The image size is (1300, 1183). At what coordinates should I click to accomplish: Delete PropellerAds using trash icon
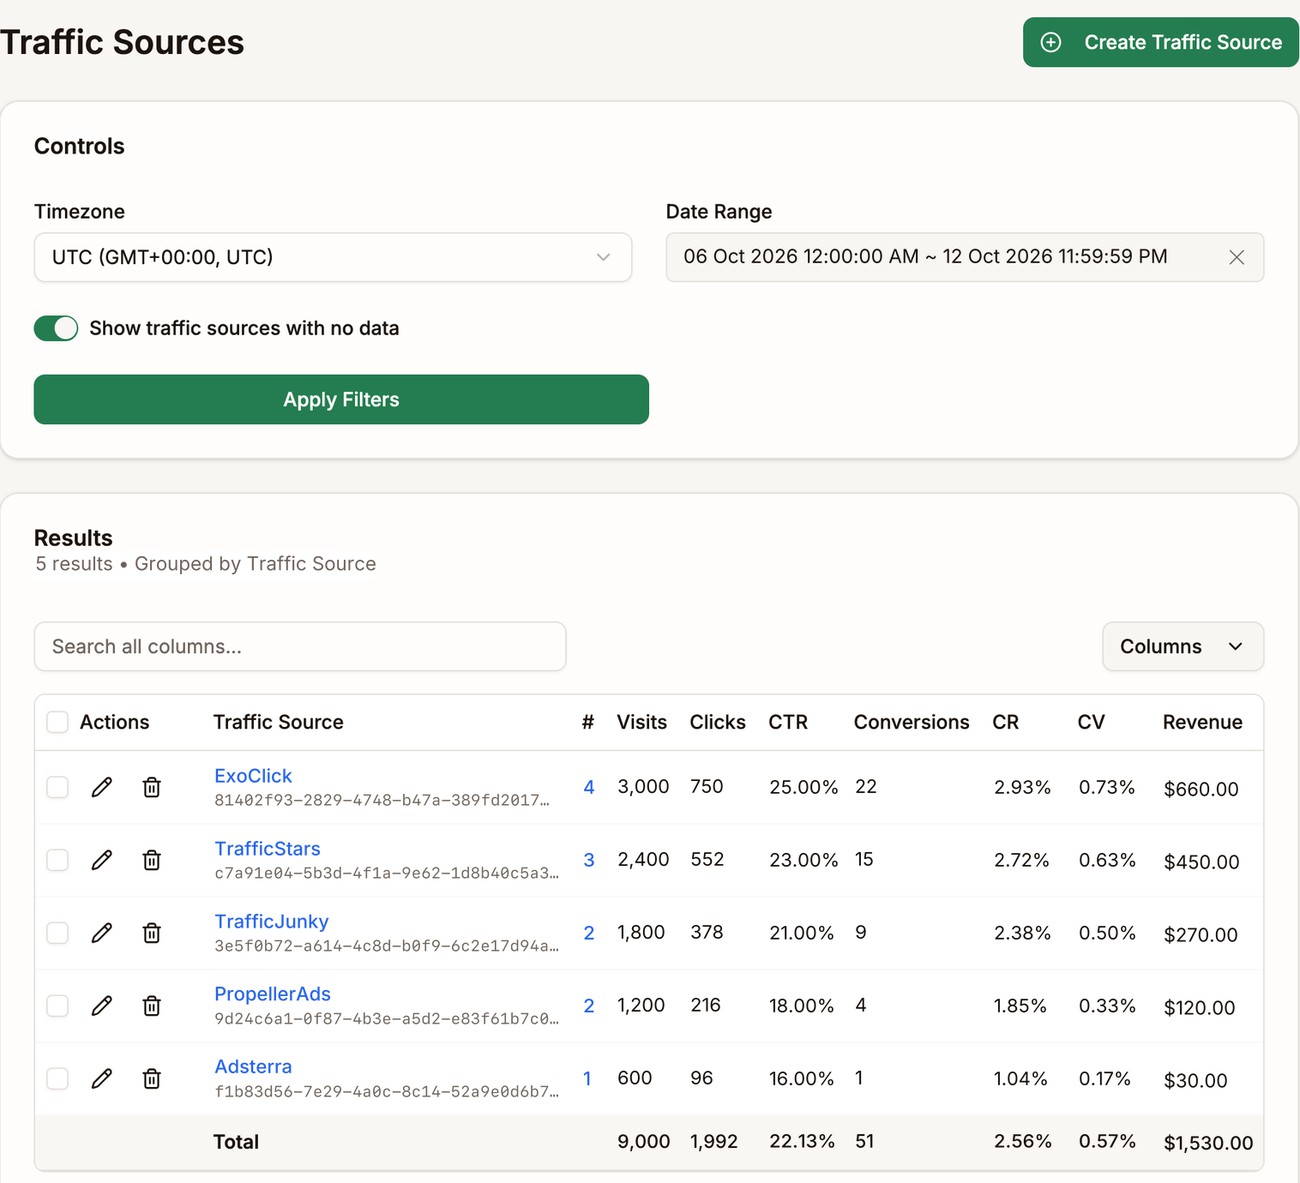click(x=152, y=1006)
